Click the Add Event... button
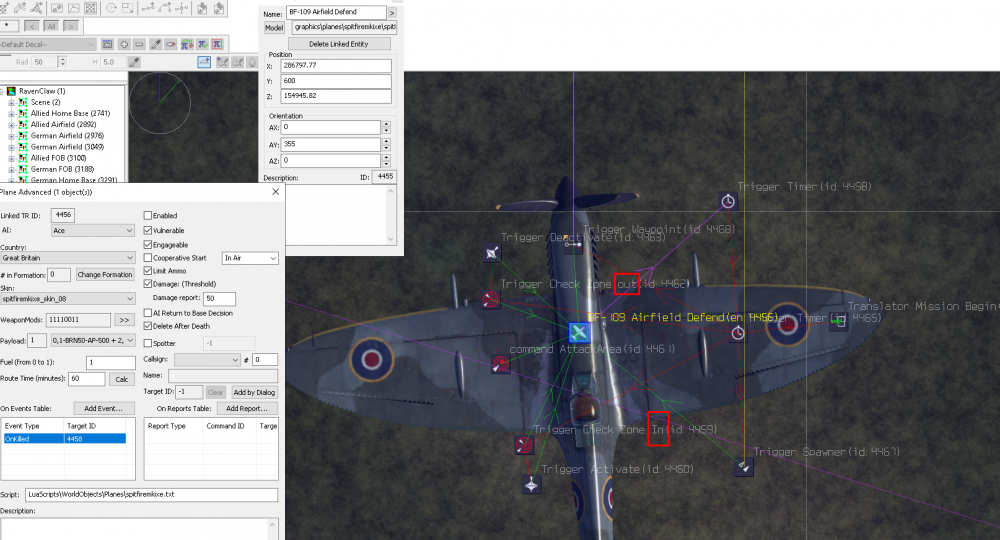This screenshot has height=540, width=1000. click(103, 409)
